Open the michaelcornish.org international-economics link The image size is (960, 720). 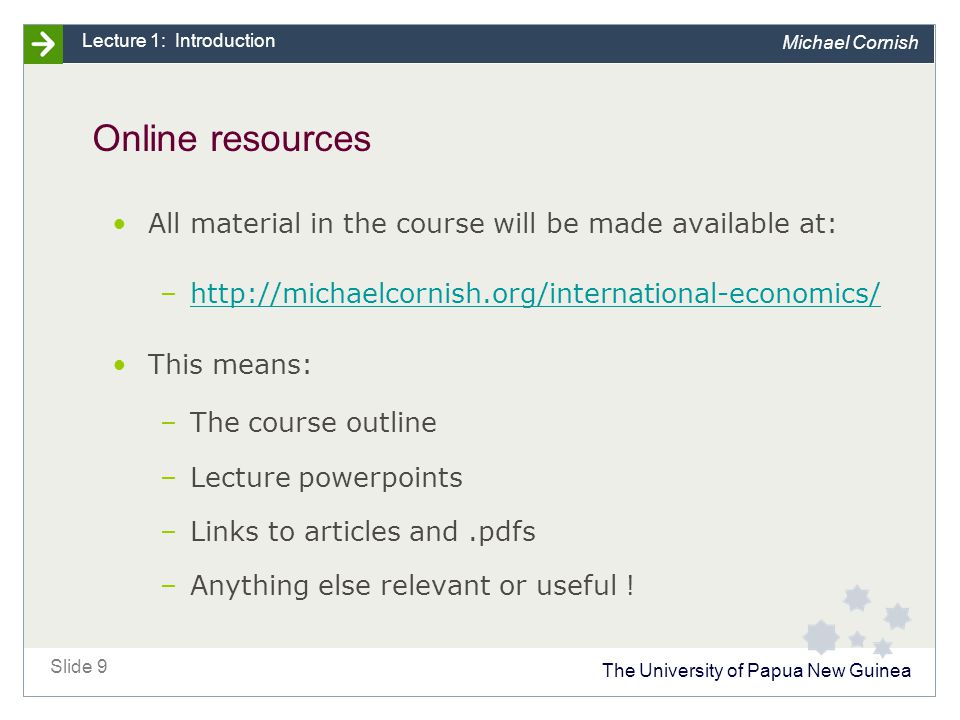(x=535, y=293)
